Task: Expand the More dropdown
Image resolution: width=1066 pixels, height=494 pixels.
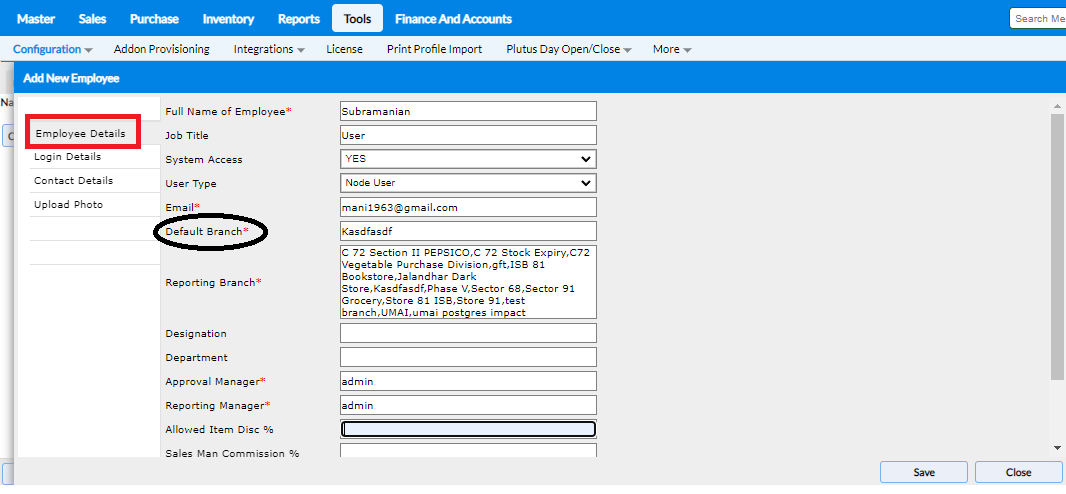Action: coord(672,49)
